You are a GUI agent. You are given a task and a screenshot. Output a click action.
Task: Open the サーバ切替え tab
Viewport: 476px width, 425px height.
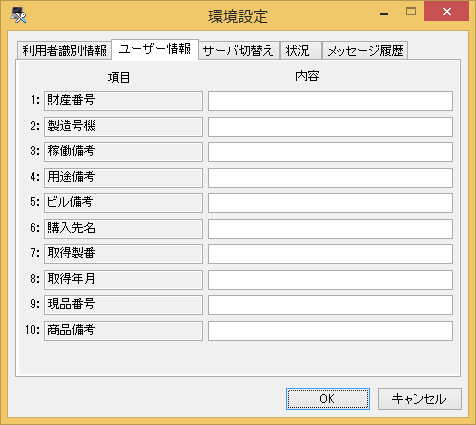[x=239, y=51]
